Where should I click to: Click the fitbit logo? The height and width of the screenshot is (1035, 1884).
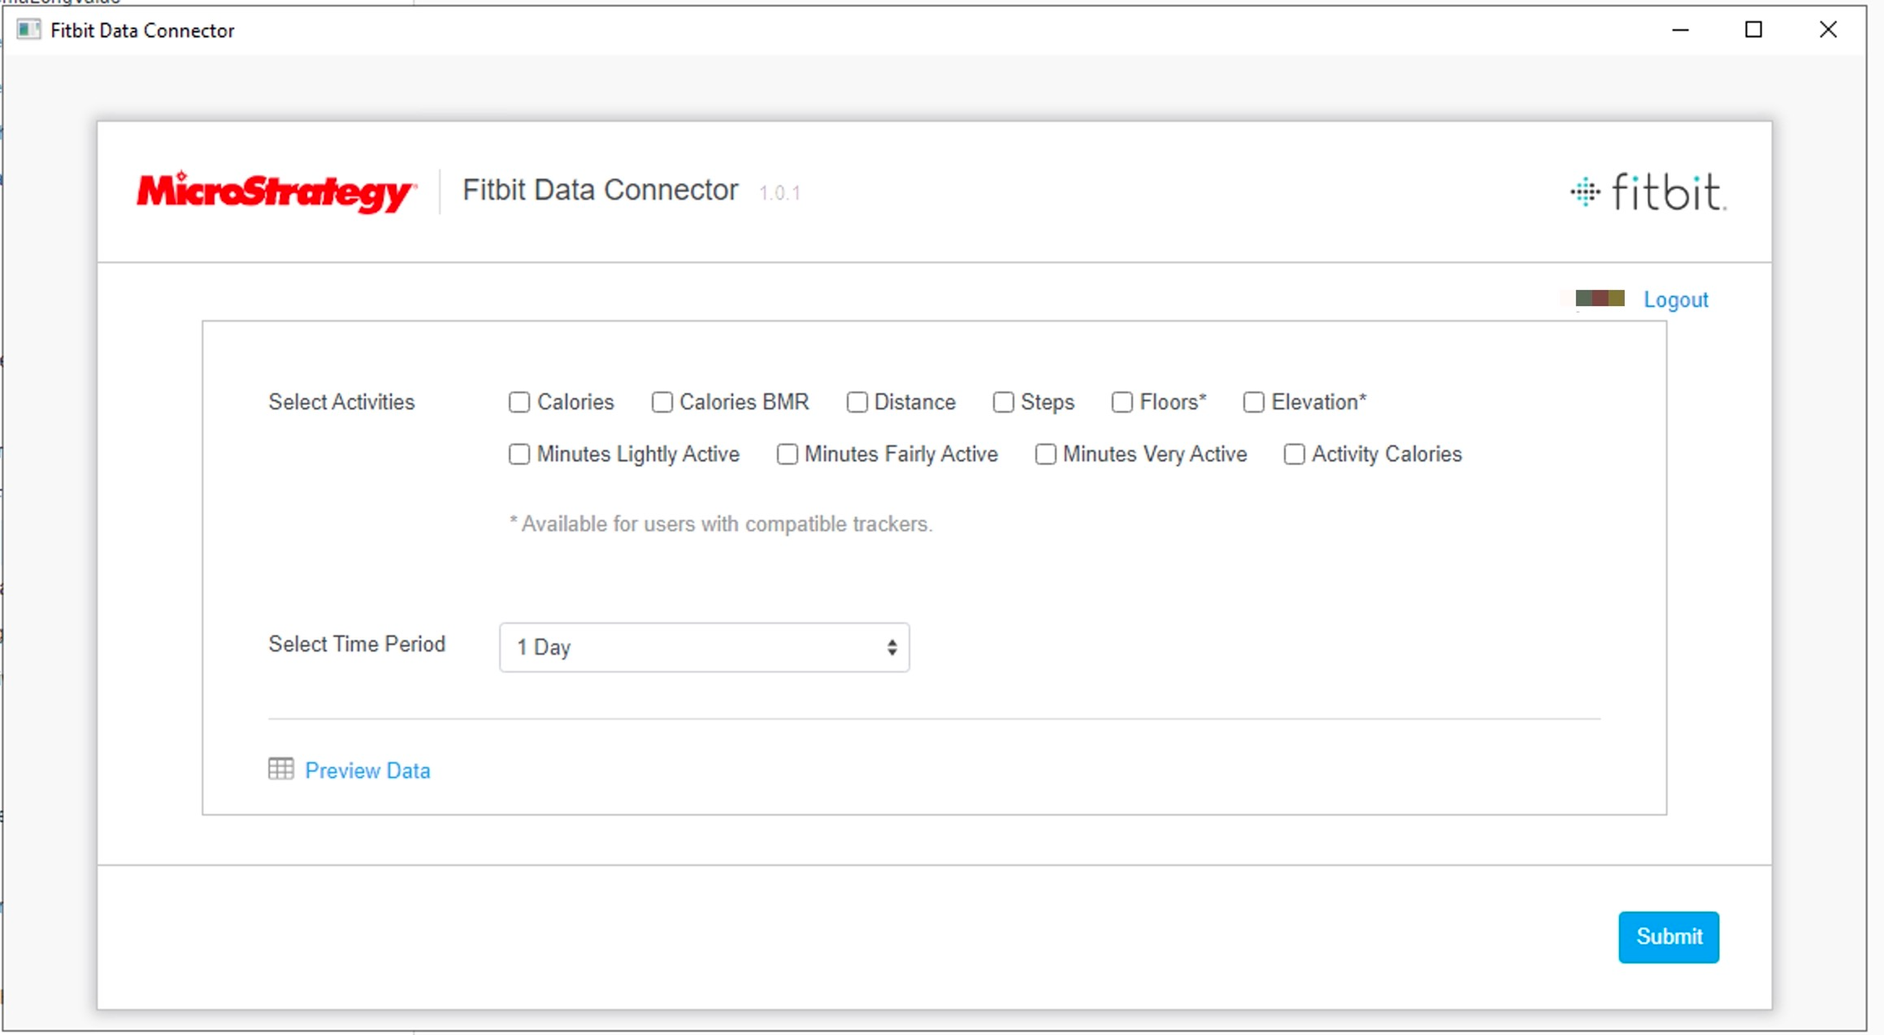(1647, 192)
